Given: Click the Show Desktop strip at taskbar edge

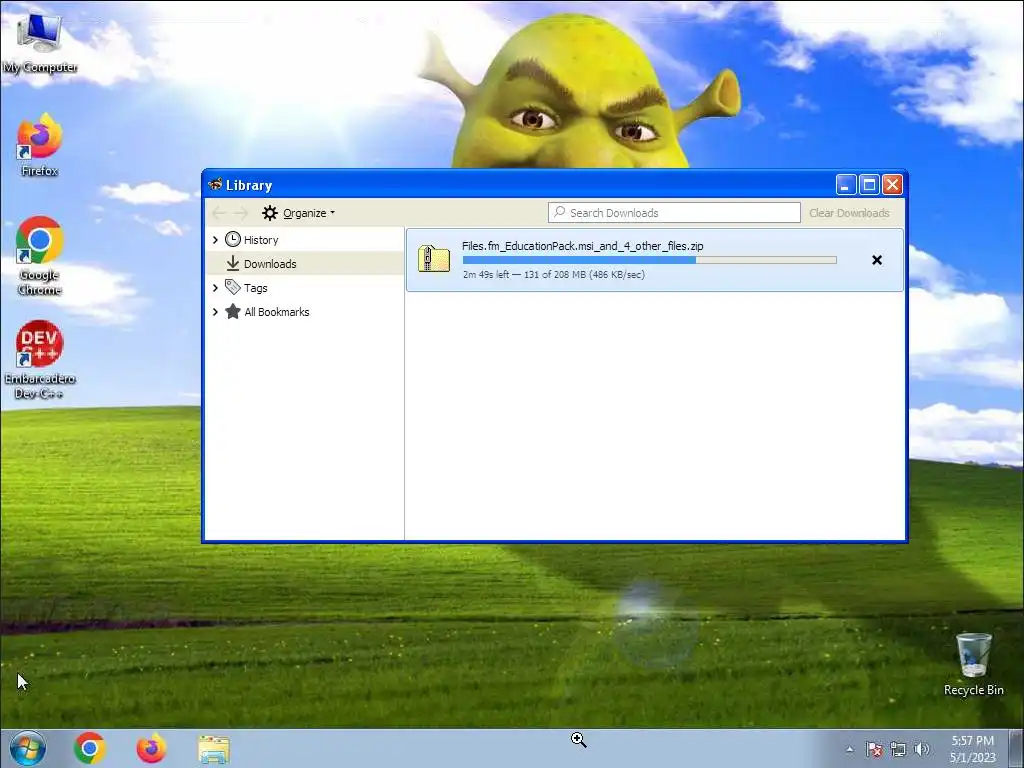Looking at the screenshot, I should point(1017,748).
